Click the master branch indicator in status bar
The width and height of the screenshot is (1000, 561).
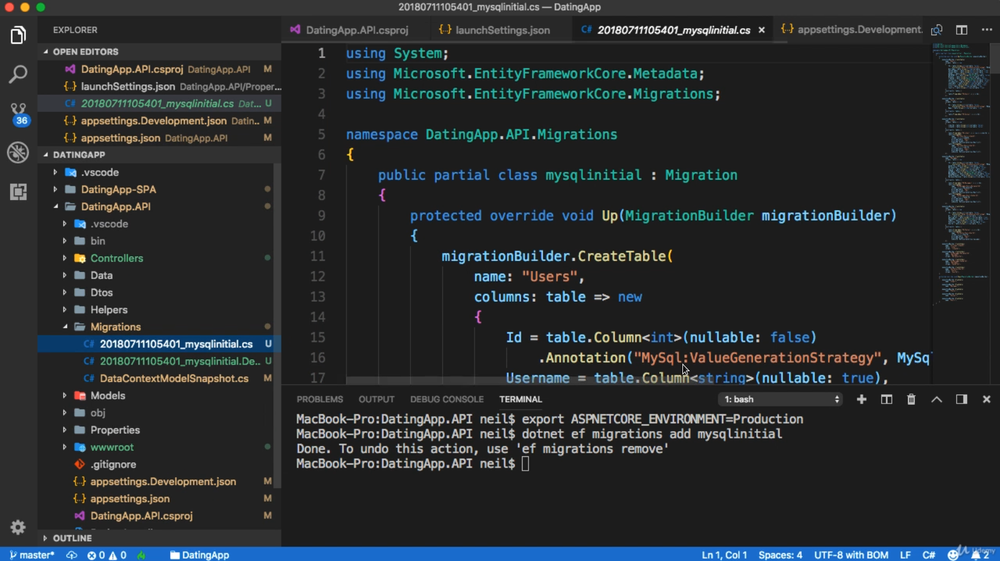click(x=32, y=555)
